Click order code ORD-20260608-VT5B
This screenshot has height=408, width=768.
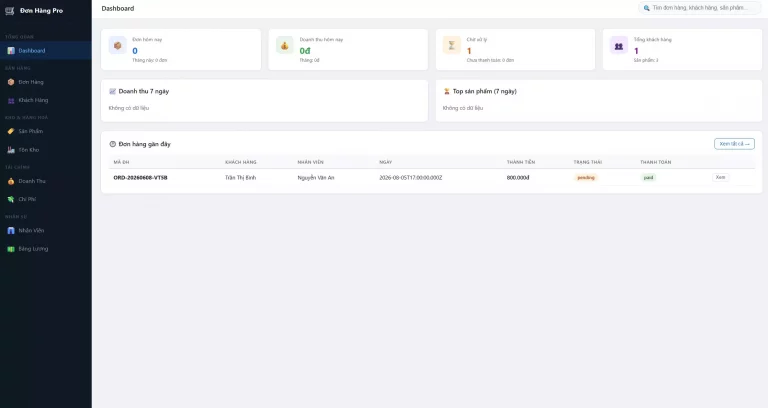[x=140, y=178]
